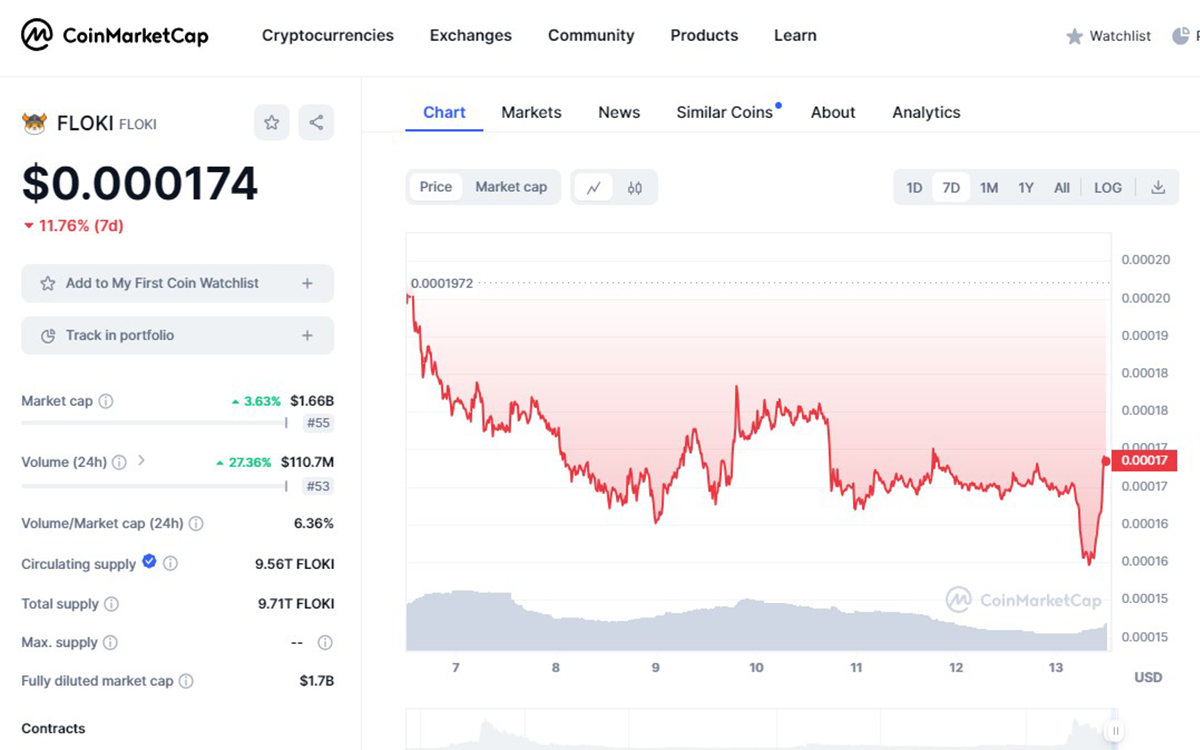Click the #53 volume rank badge
The height and width of the screenshot is (750, 1200).
[x=319, y=486]
